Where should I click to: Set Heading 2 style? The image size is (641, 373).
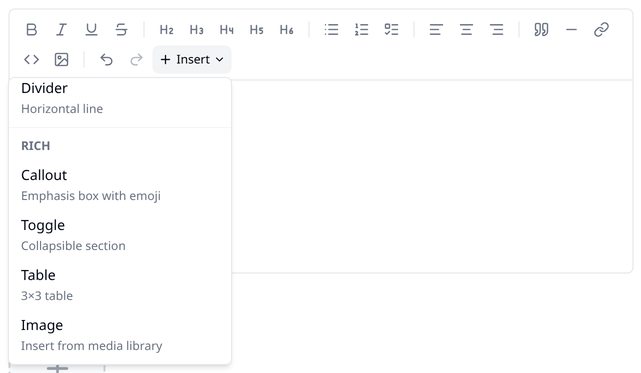tap(166, 29)
